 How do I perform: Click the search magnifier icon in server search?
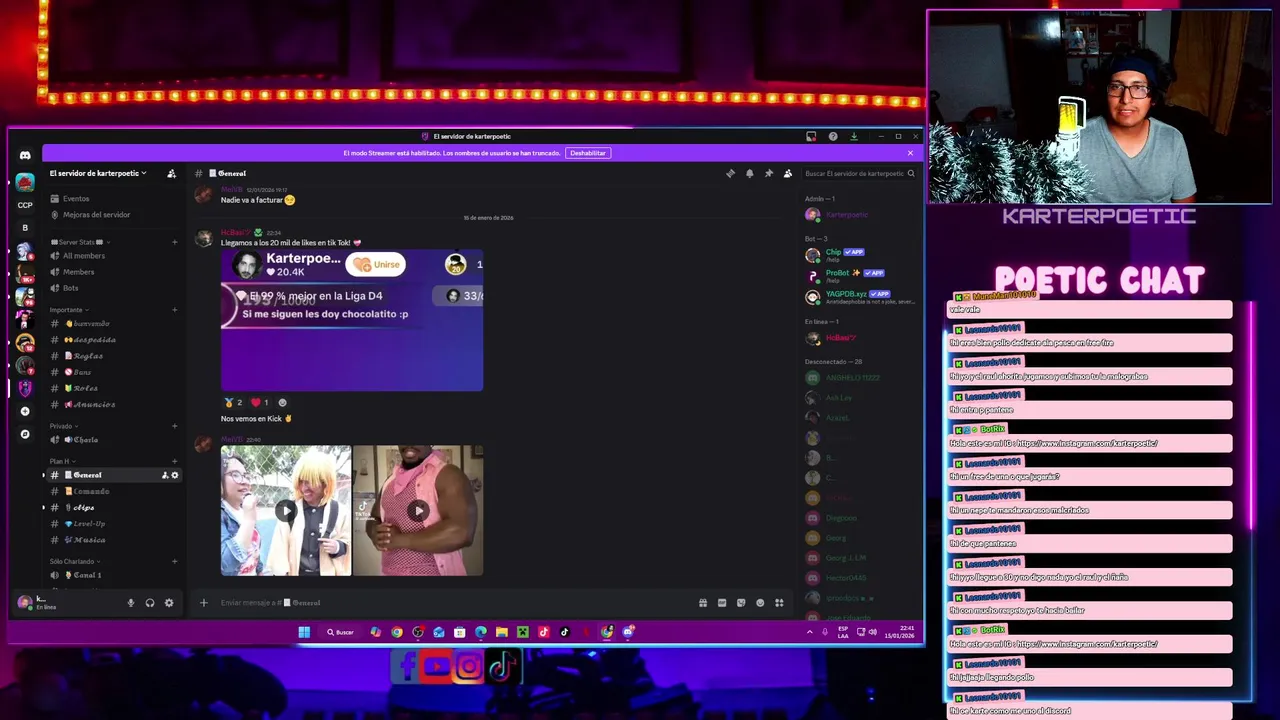(911, 173)
